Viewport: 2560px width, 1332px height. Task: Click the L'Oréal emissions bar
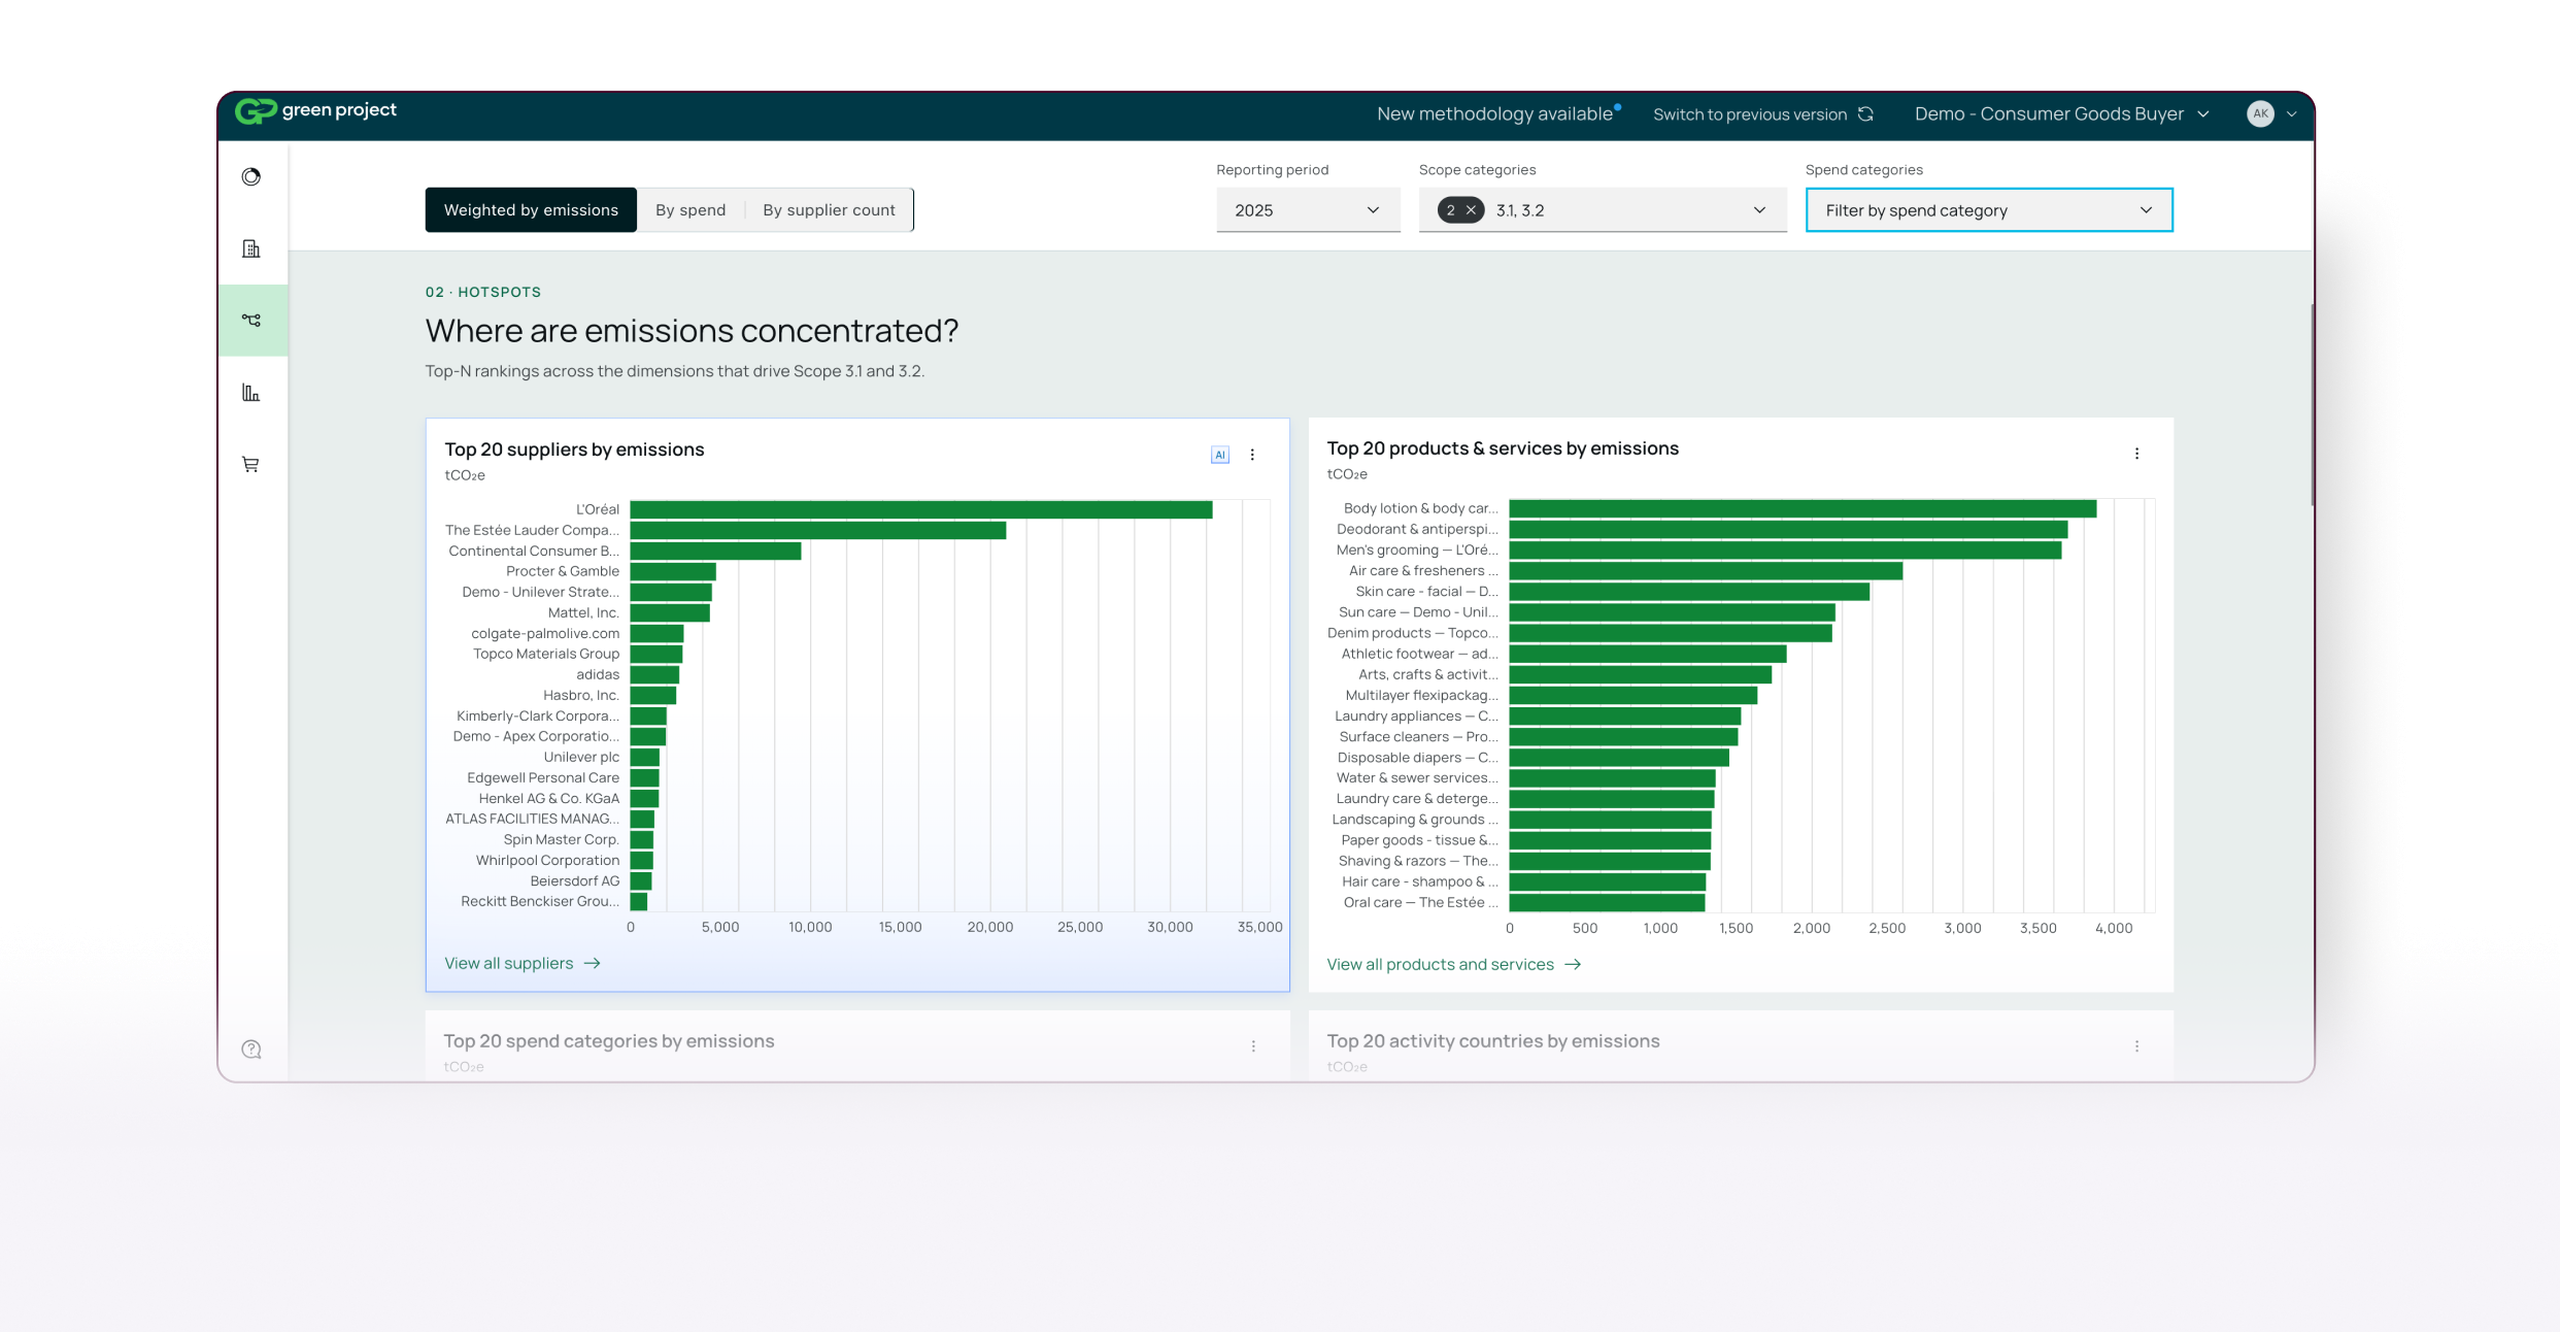pos(921,510)
